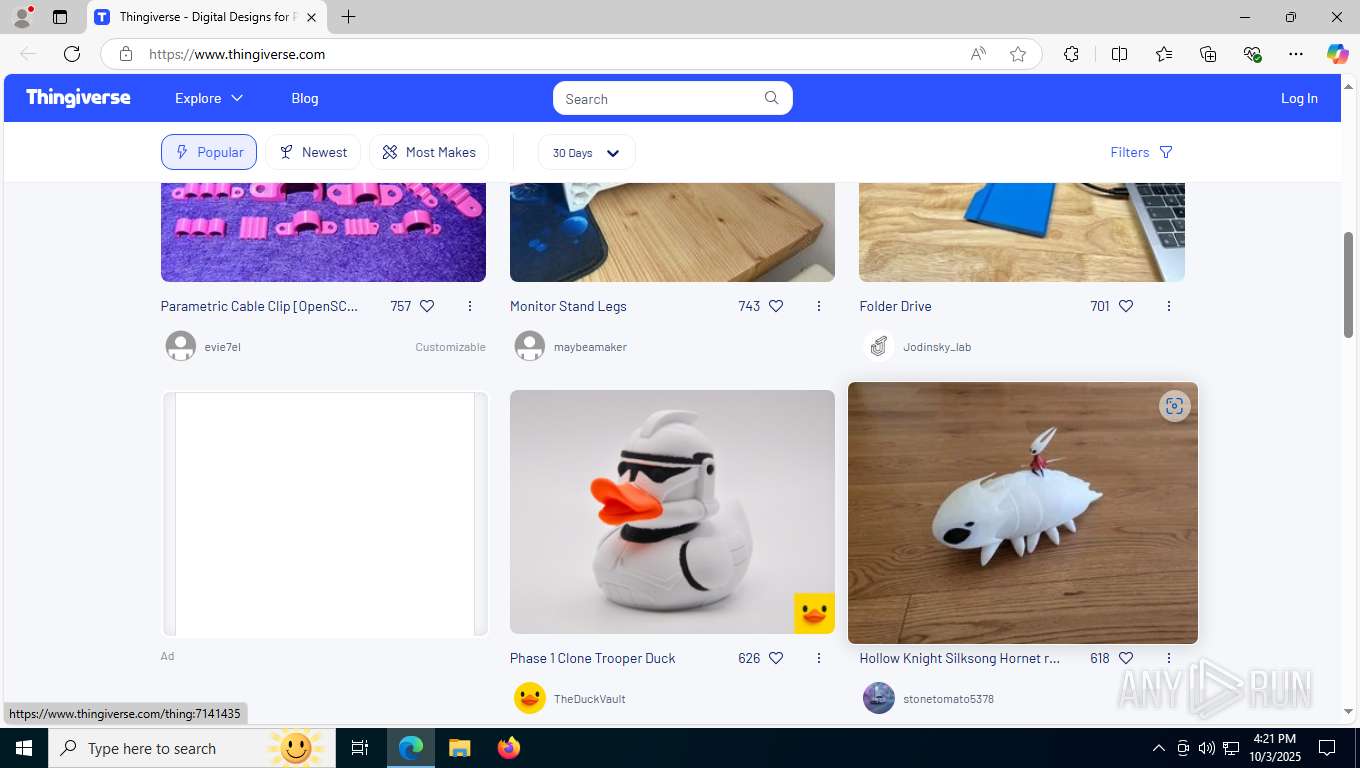Viewport: 1360px width, 768px height.
Task: Add this page to favorites
Action: (1018, 54)
